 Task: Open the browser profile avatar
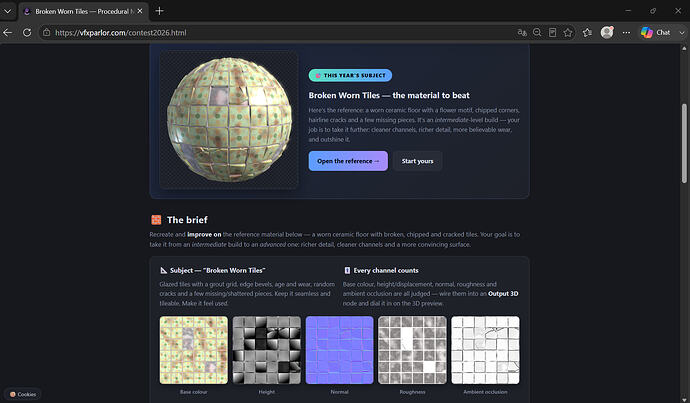607,32
